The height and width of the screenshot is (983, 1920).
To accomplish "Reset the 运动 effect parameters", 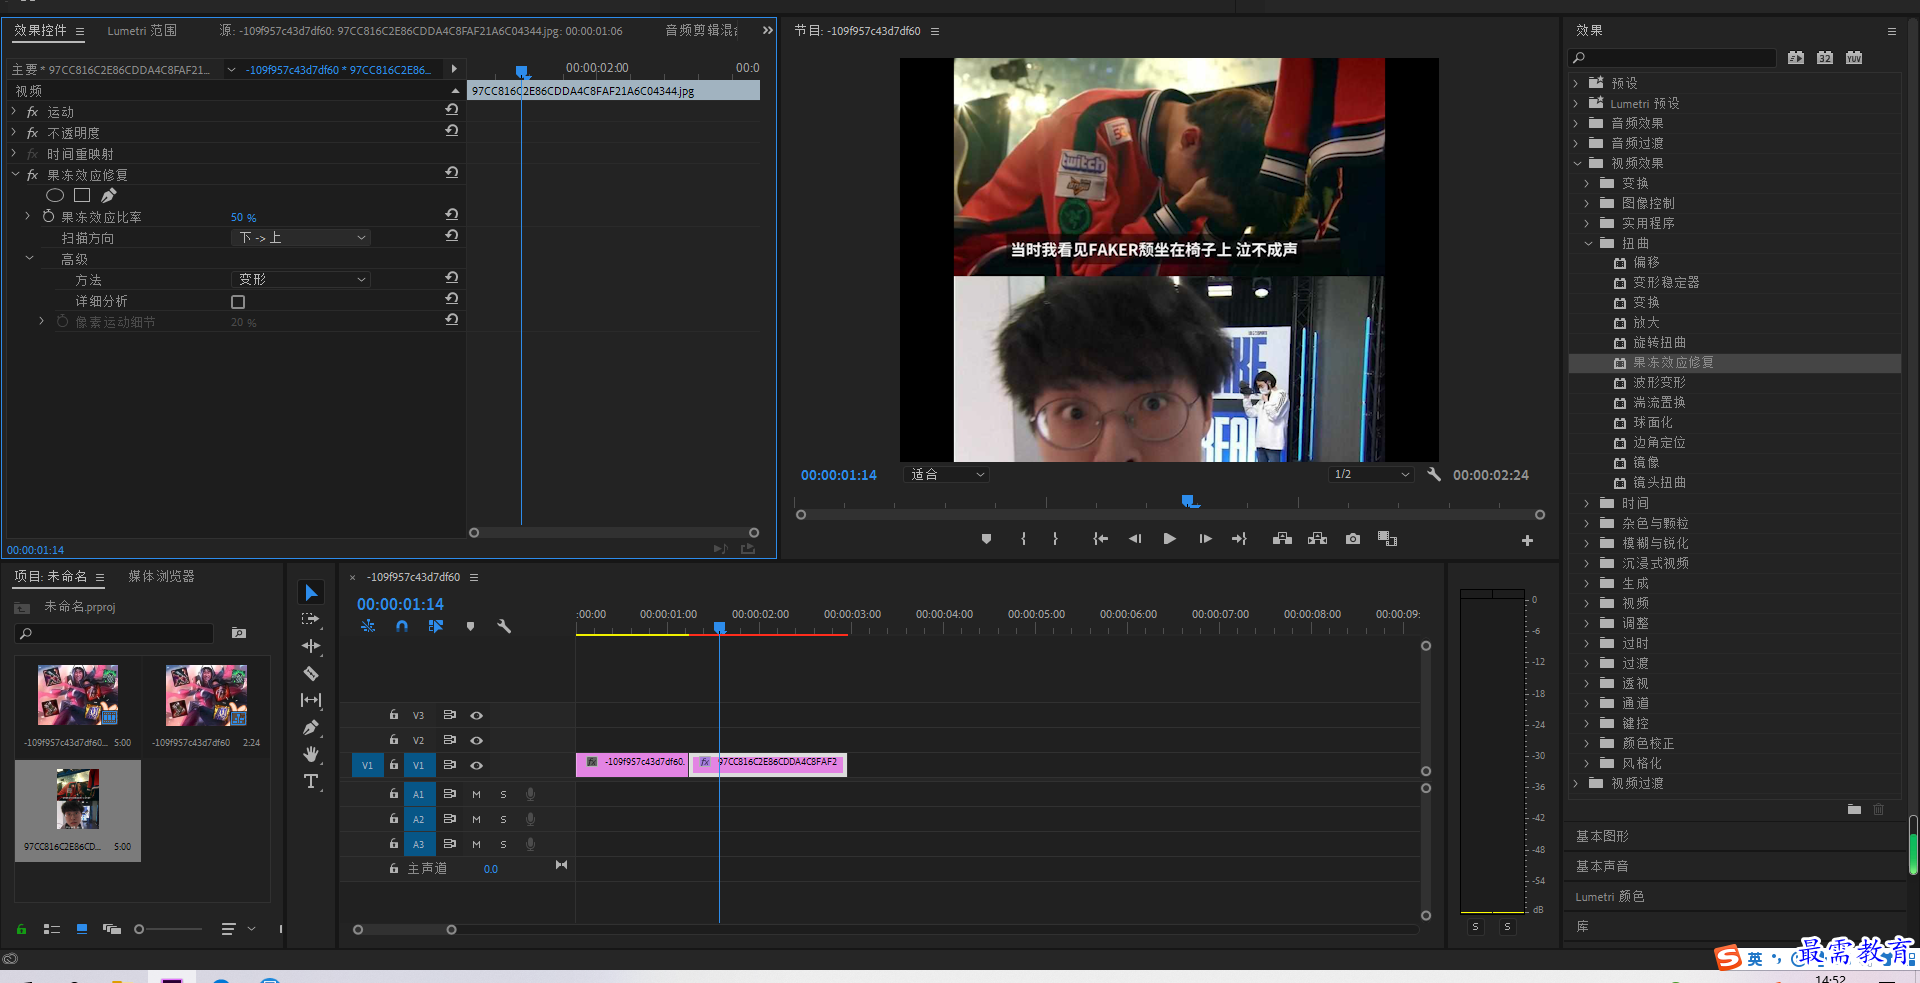I will [452, 110].
